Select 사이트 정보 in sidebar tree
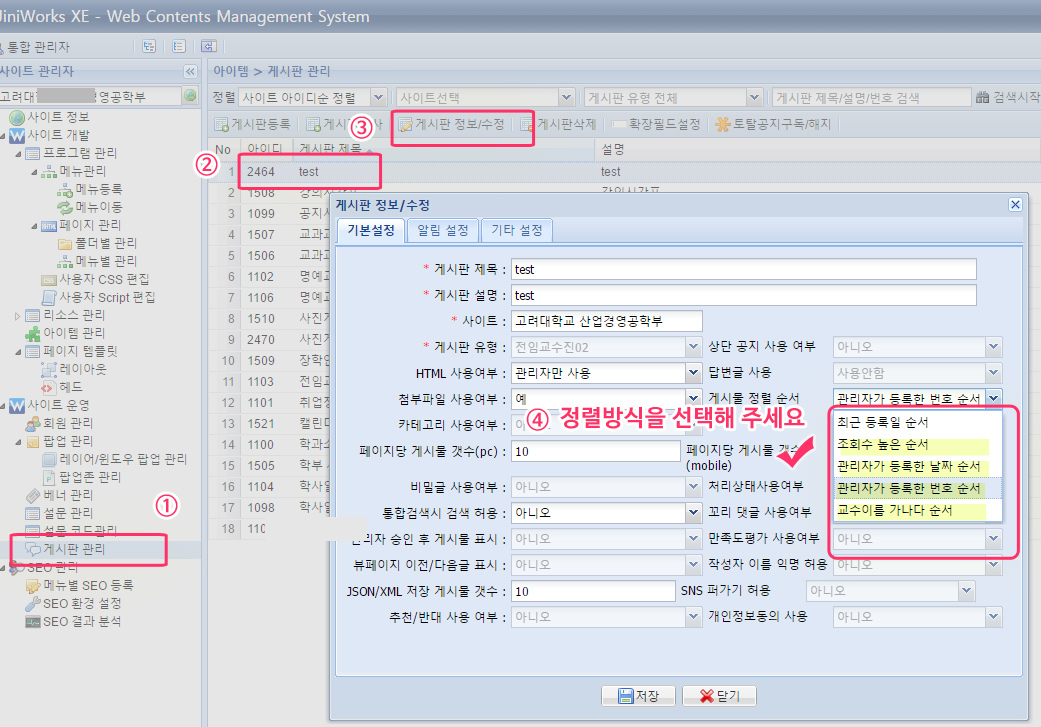The width and height of the screenshot is (1041, 727). [57, 117]
